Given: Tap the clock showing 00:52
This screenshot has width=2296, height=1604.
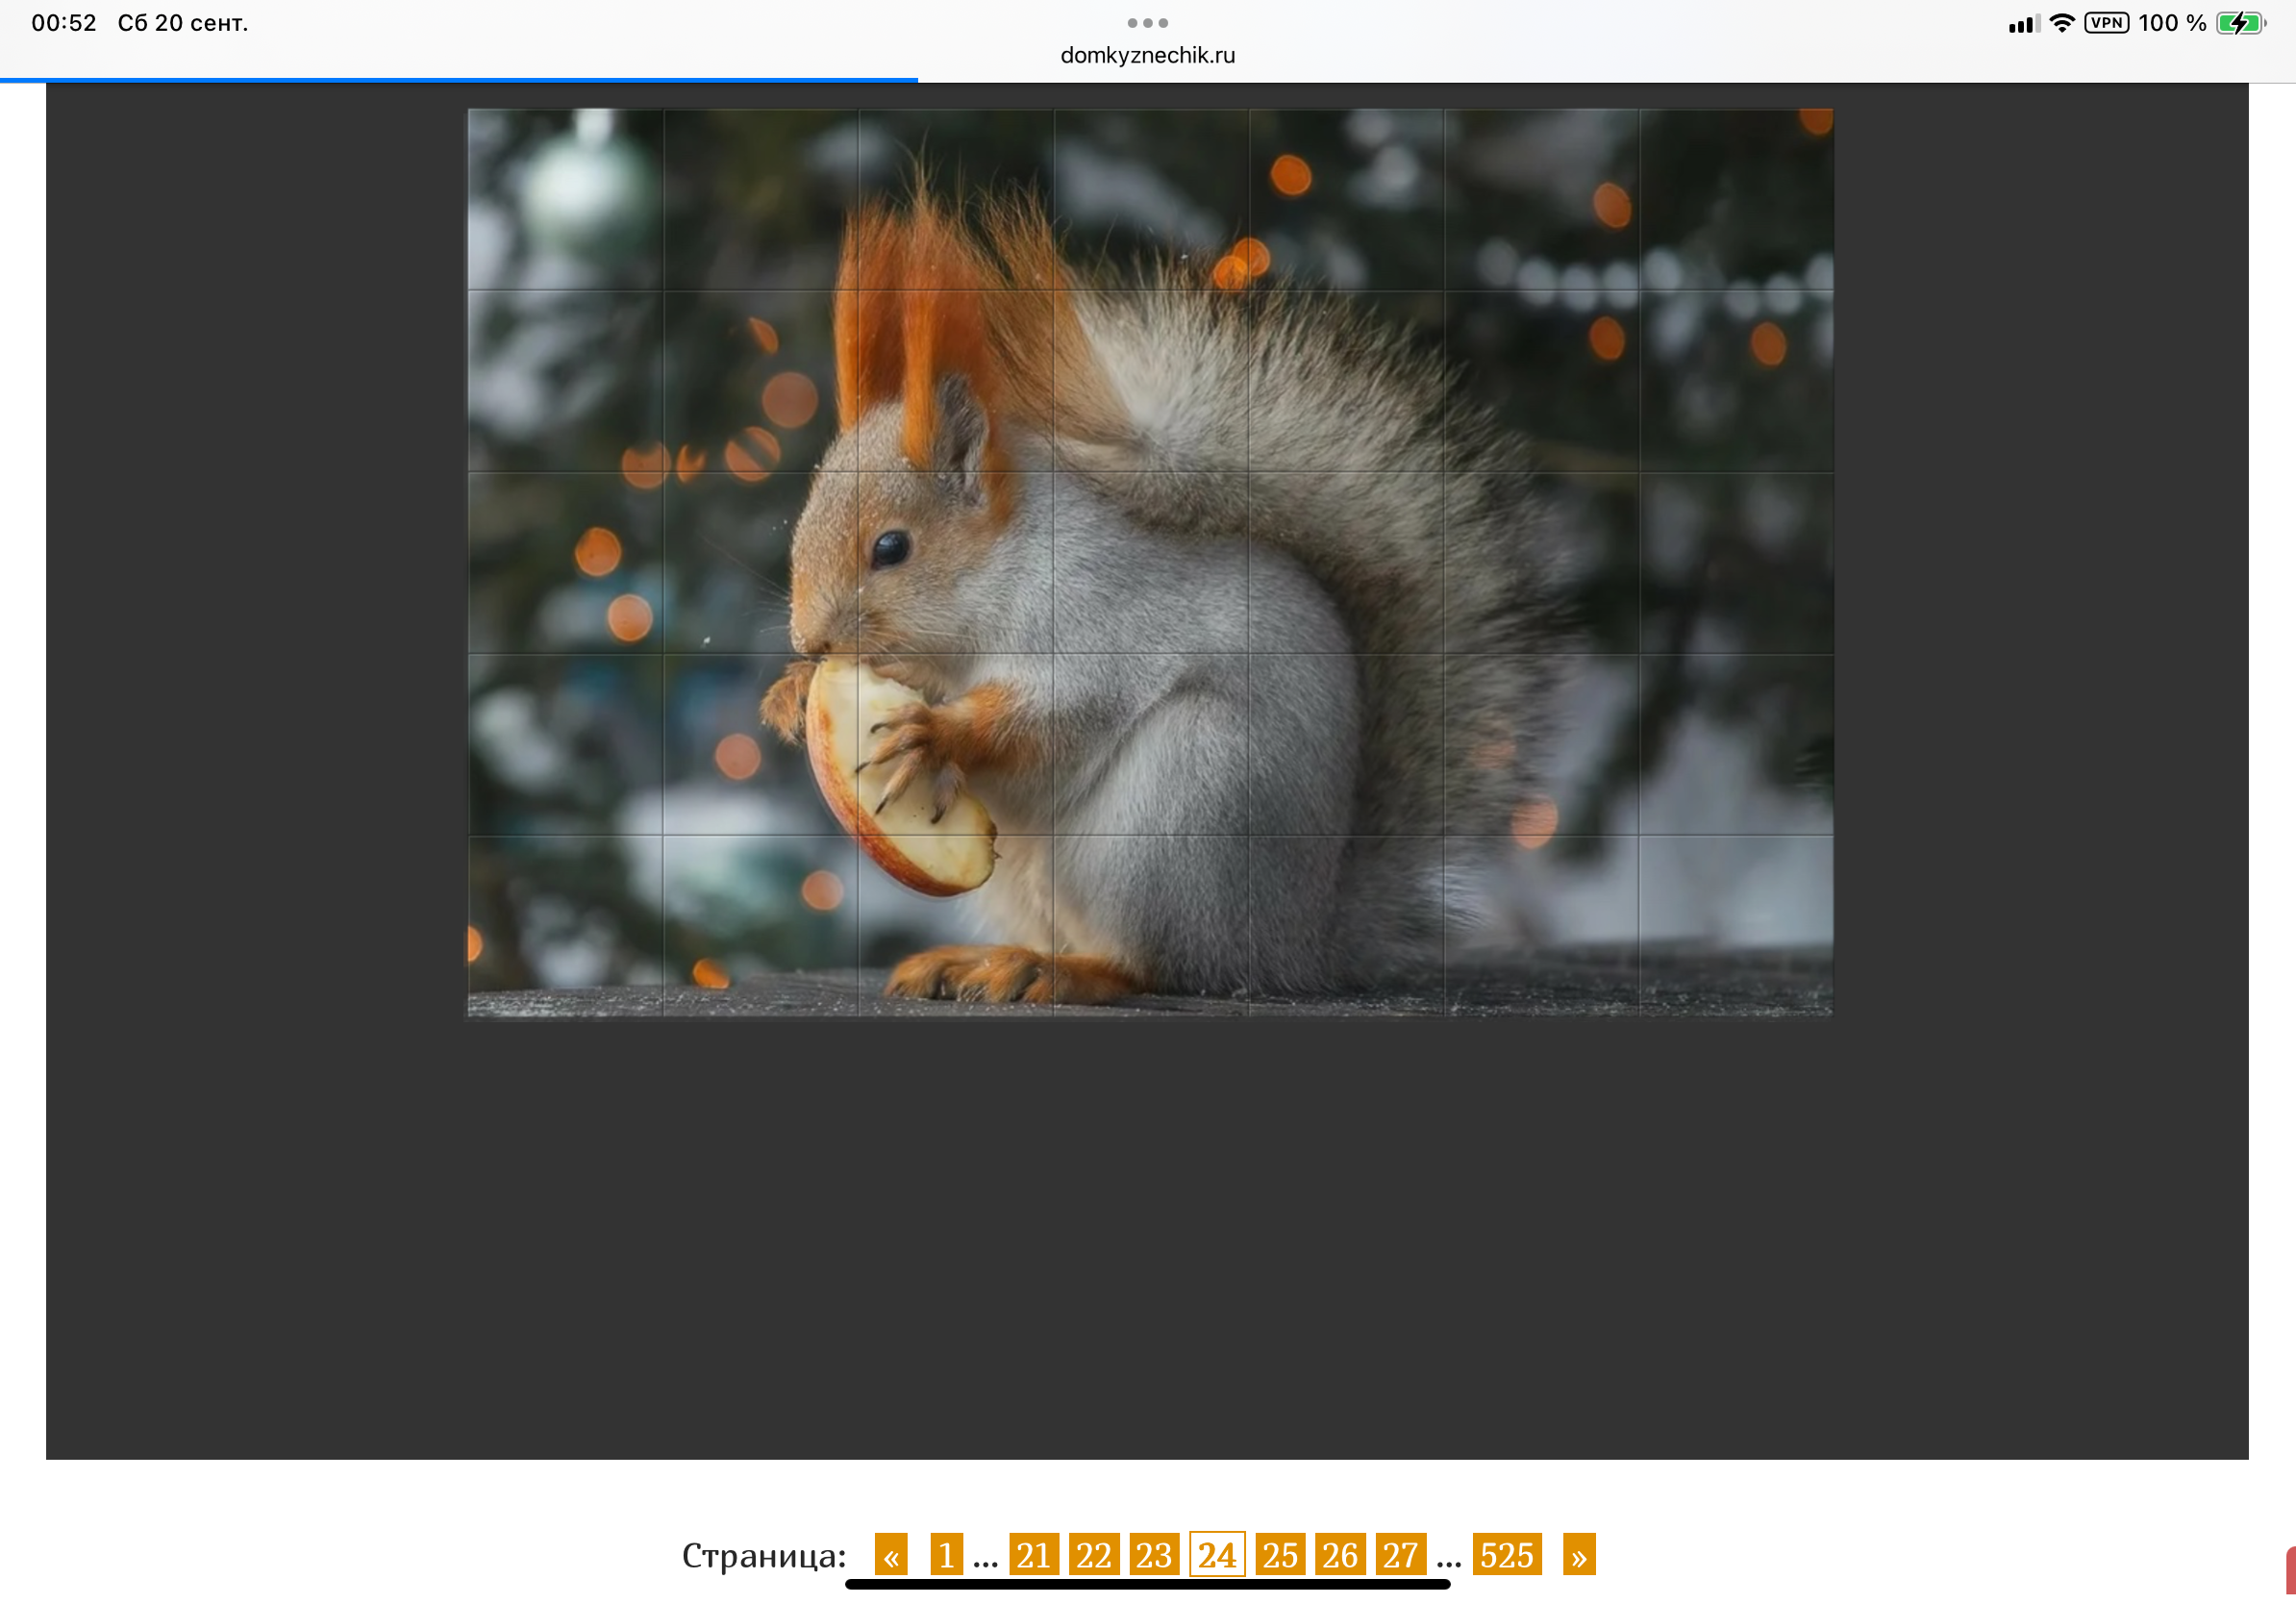Looking at the screenshot, I should coord(64,23).
